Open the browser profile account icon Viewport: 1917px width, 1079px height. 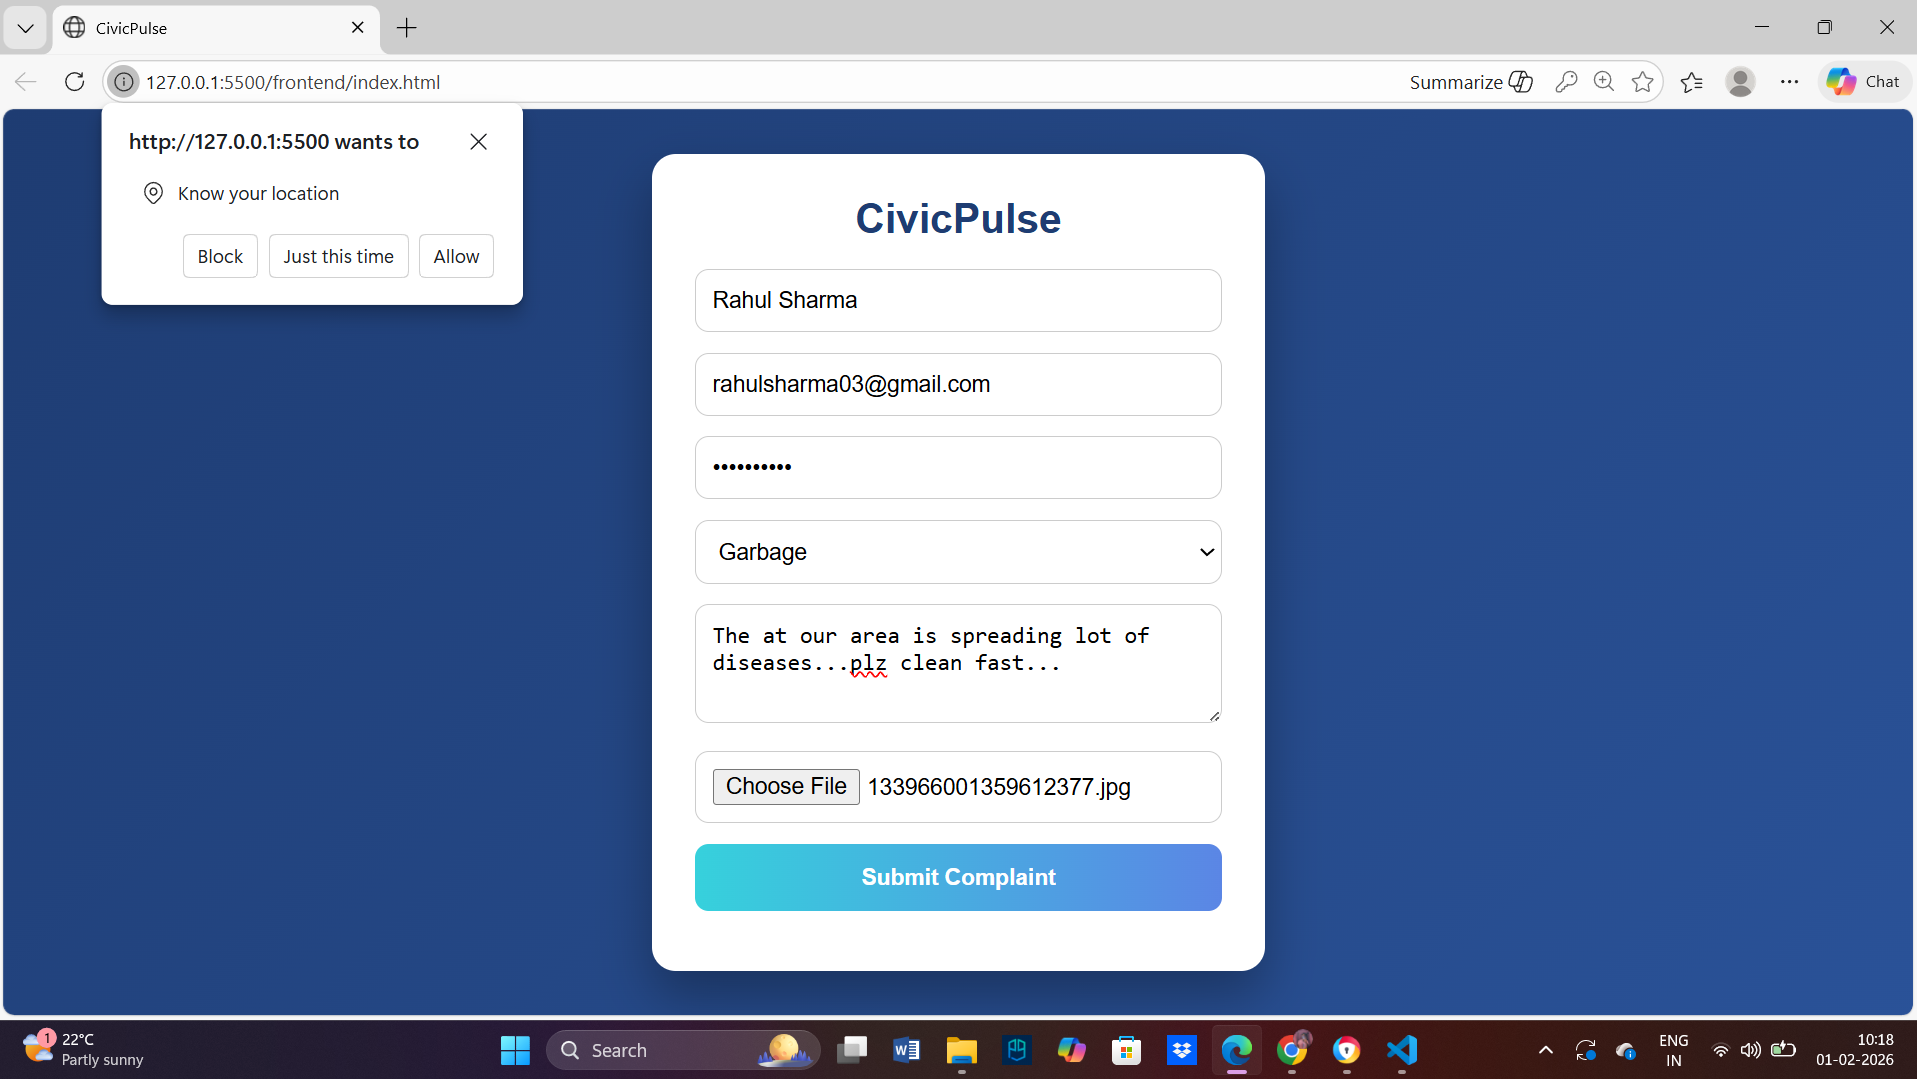pos(1741,81)
